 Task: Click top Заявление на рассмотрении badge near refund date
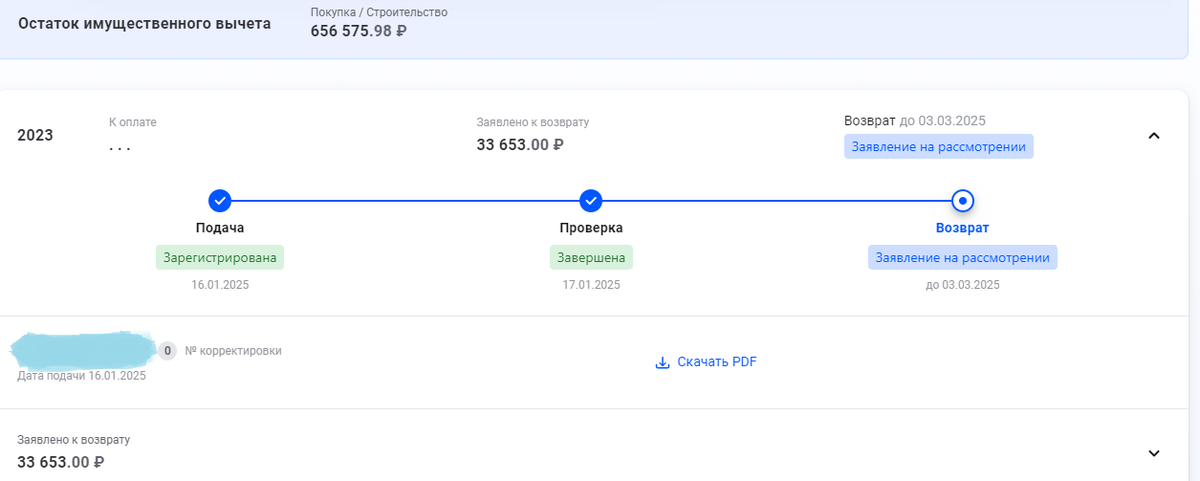(938, 147)
